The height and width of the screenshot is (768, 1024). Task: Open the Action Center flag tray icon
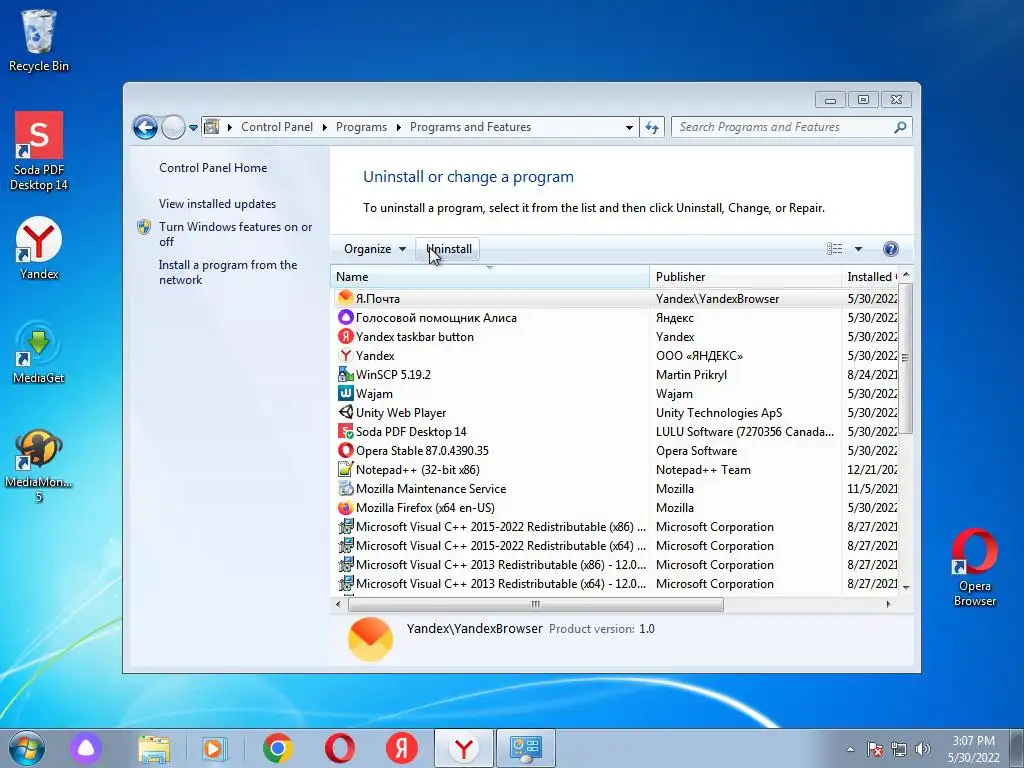click(875, 749)
